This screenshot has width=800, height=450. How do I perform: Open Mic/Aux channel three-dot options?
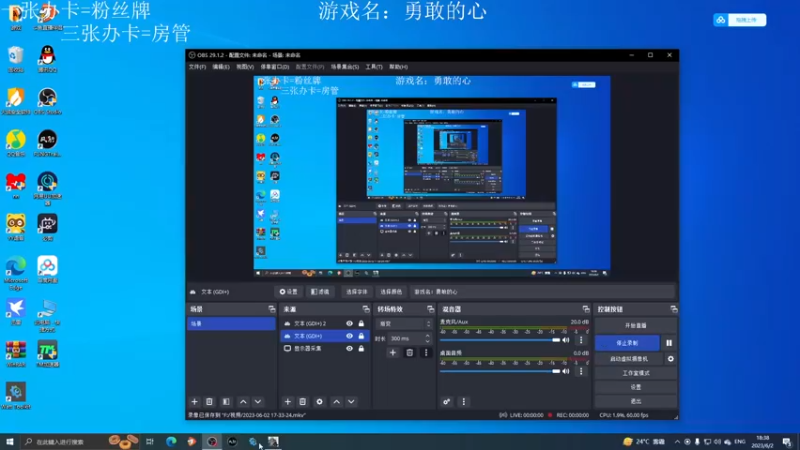tap(581, 340)
